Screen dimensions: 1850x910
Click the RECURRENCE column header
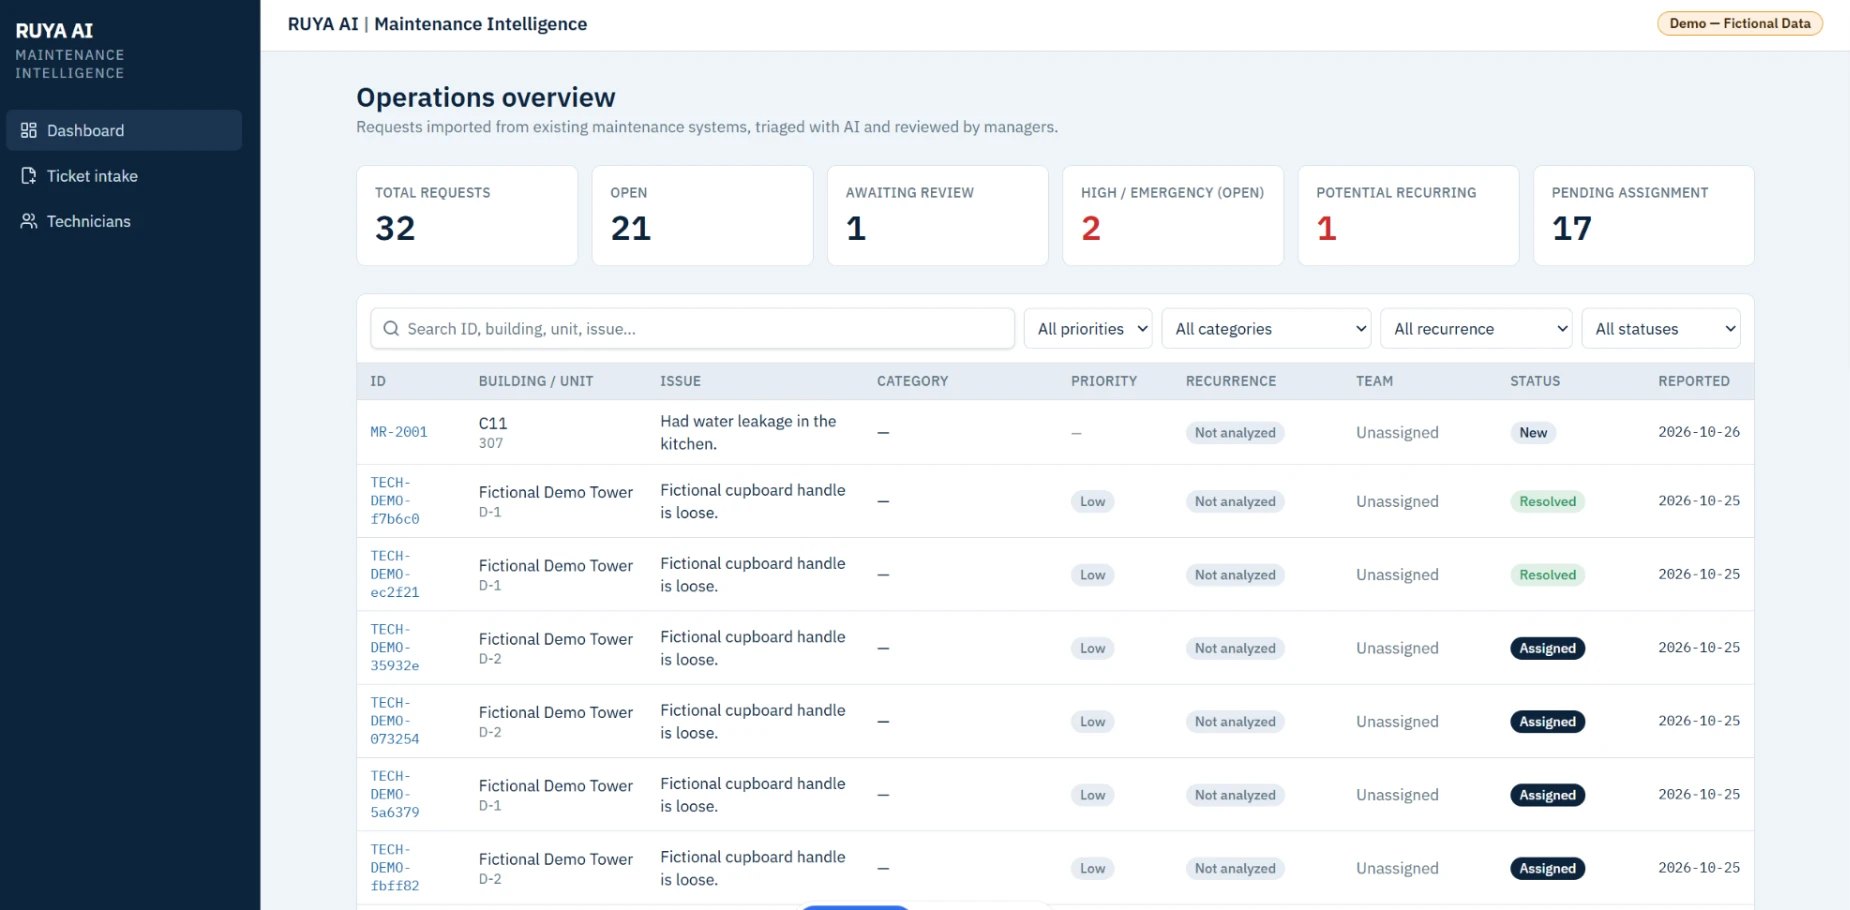(1231, 381)
